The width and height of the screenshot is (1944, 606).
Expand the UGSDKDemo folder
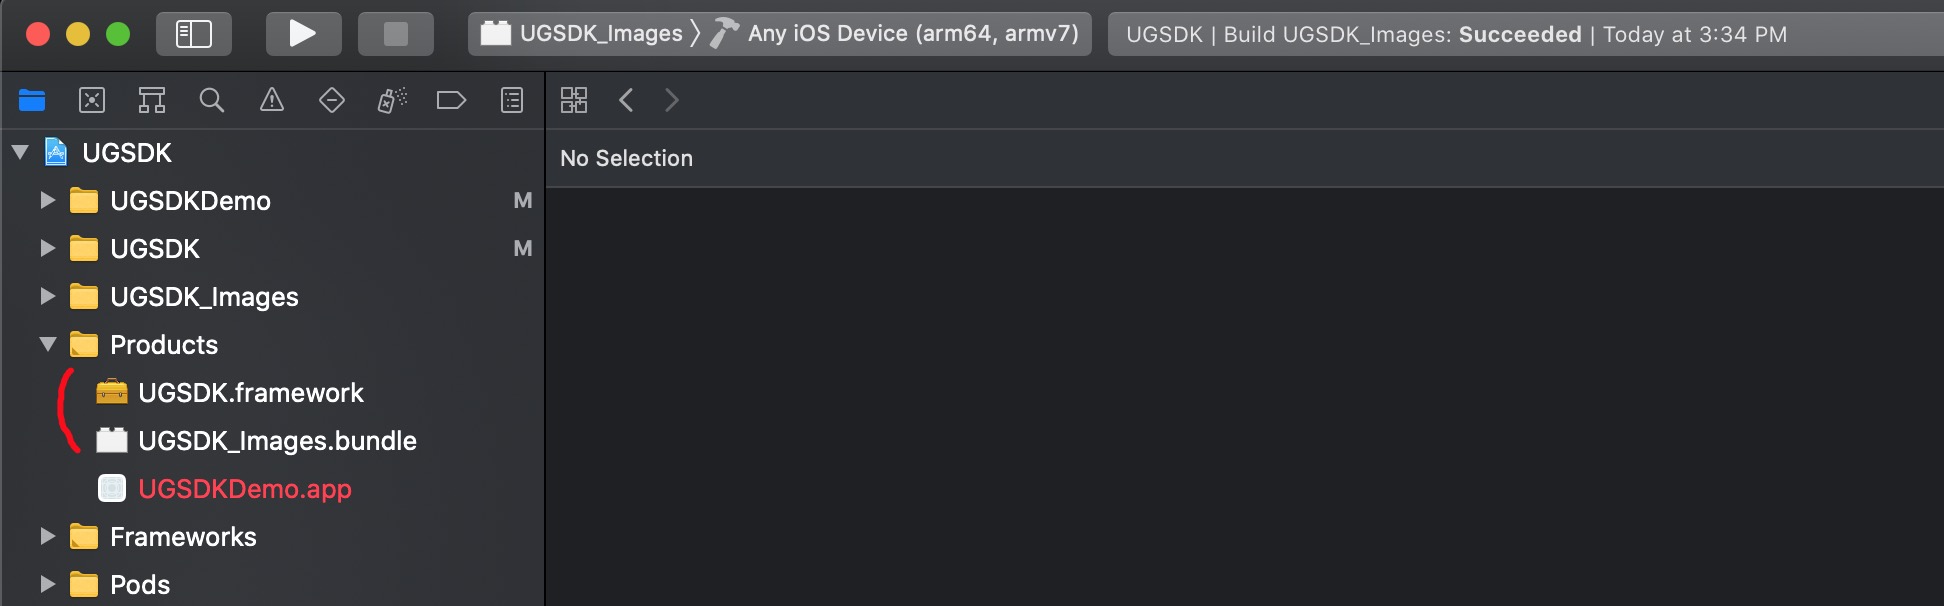coord(47,200)
